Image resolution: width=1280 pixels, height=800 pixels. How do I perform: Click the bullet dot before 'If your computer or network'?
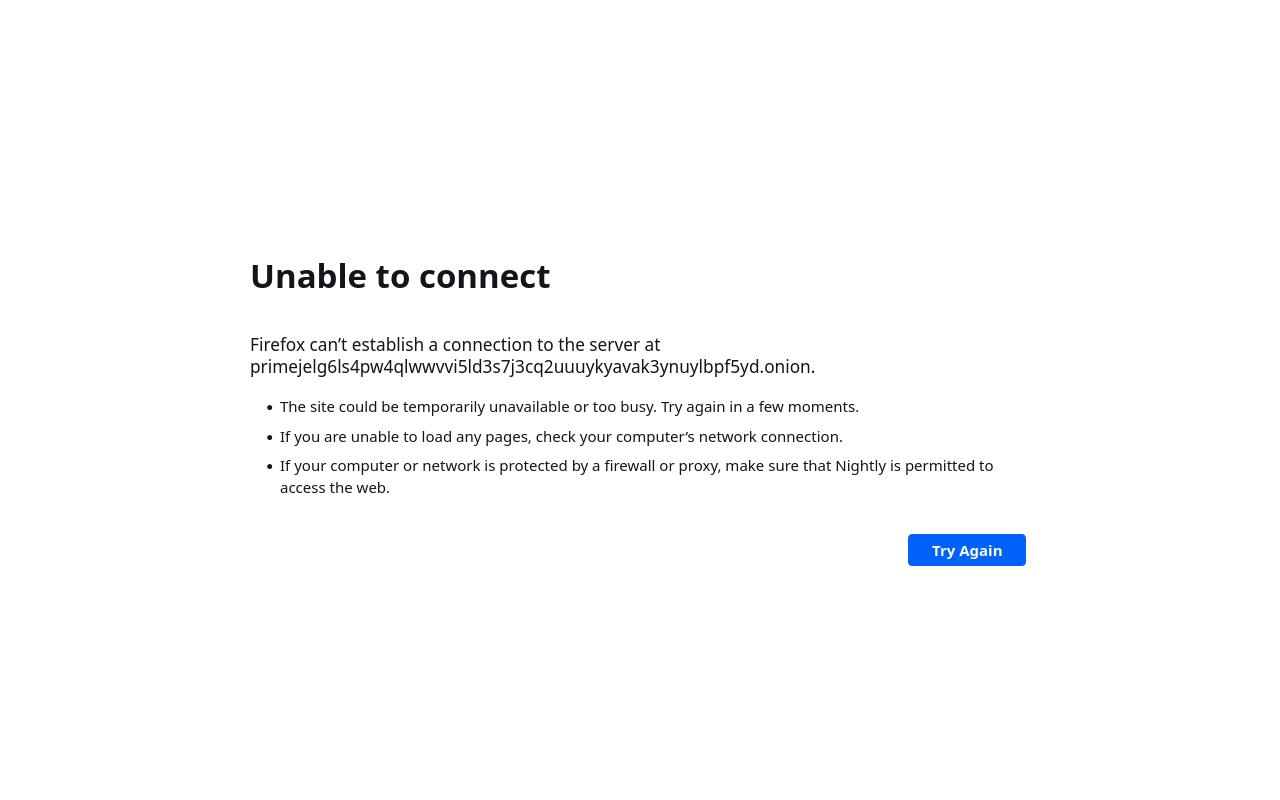coord(270,467)
